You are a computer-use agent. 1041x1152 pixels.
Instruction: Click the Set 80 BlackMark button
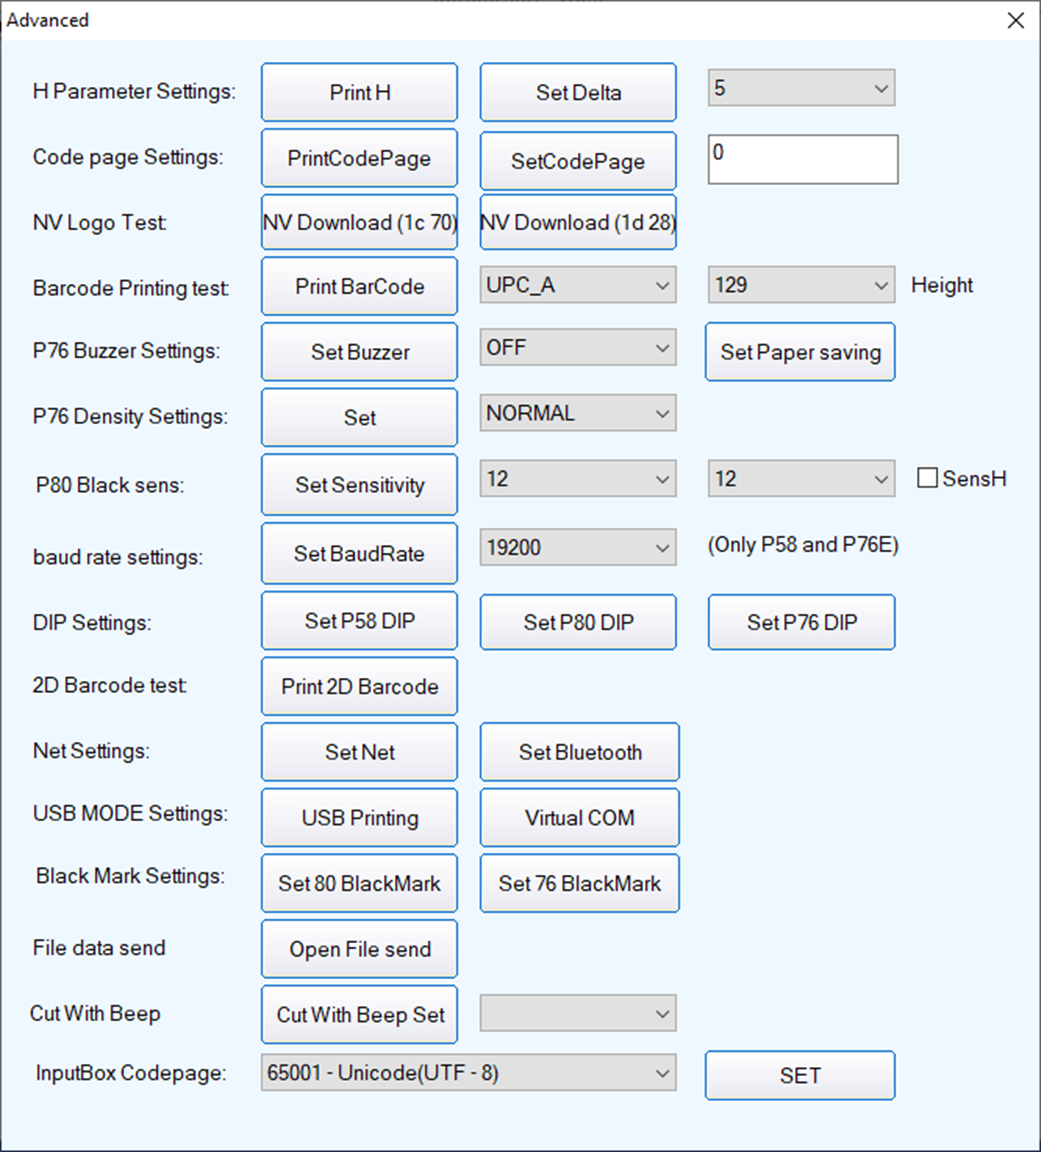click(x=359, y=883)
